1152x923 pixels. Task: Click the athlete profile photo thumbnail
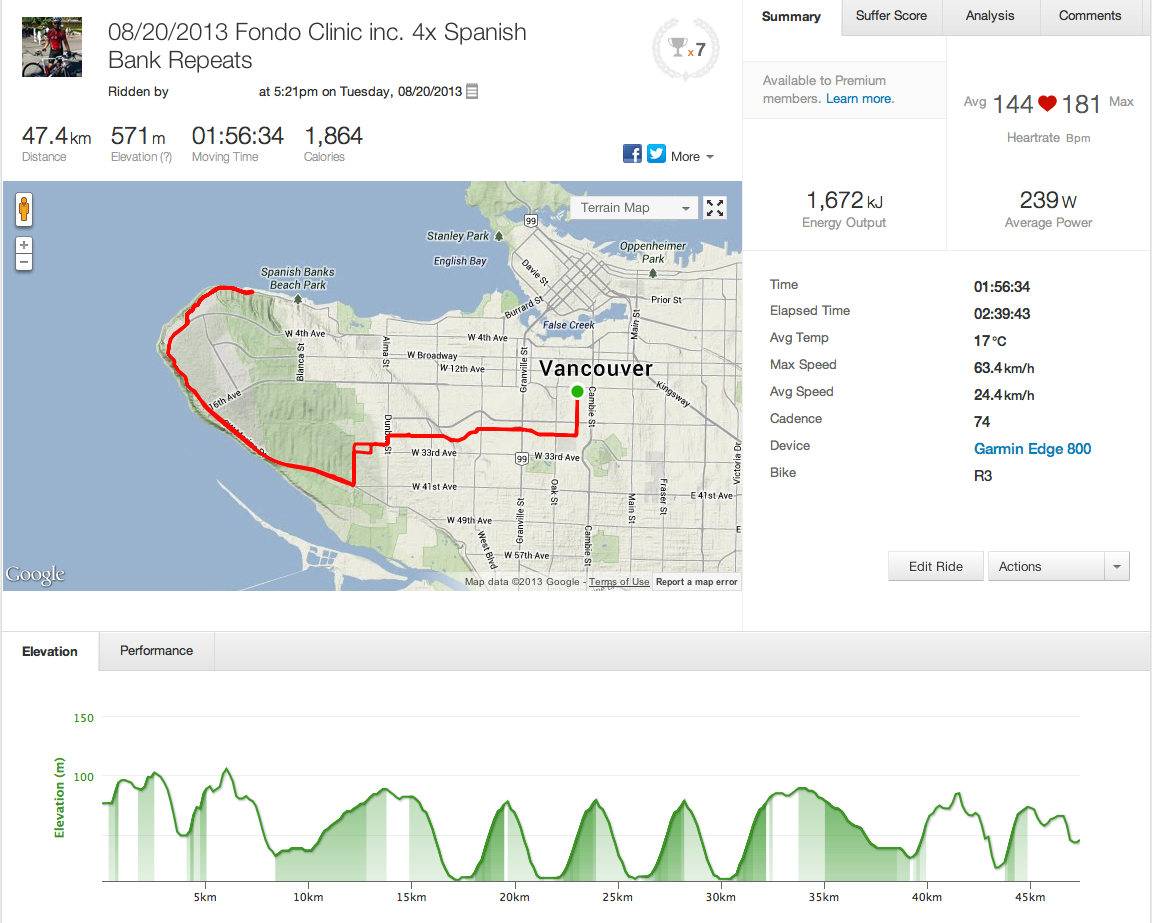(x=52, y=47)
